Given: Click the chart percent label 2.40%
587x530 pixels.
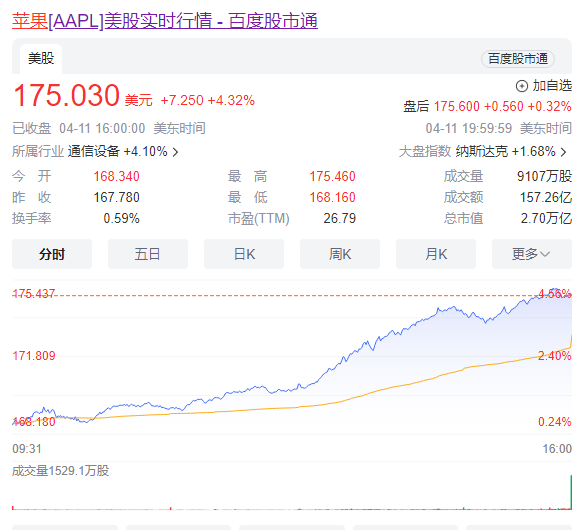Looking at the screenshot, I should tap(555, 356).
